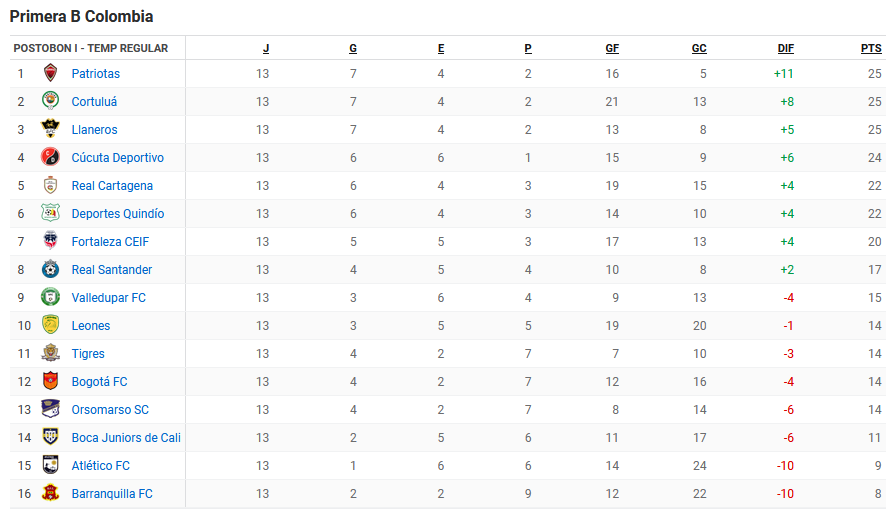Click the Patriotas team crest icon
The width and height of the screenshot is (894, 514).
click(x=50, y=73)
